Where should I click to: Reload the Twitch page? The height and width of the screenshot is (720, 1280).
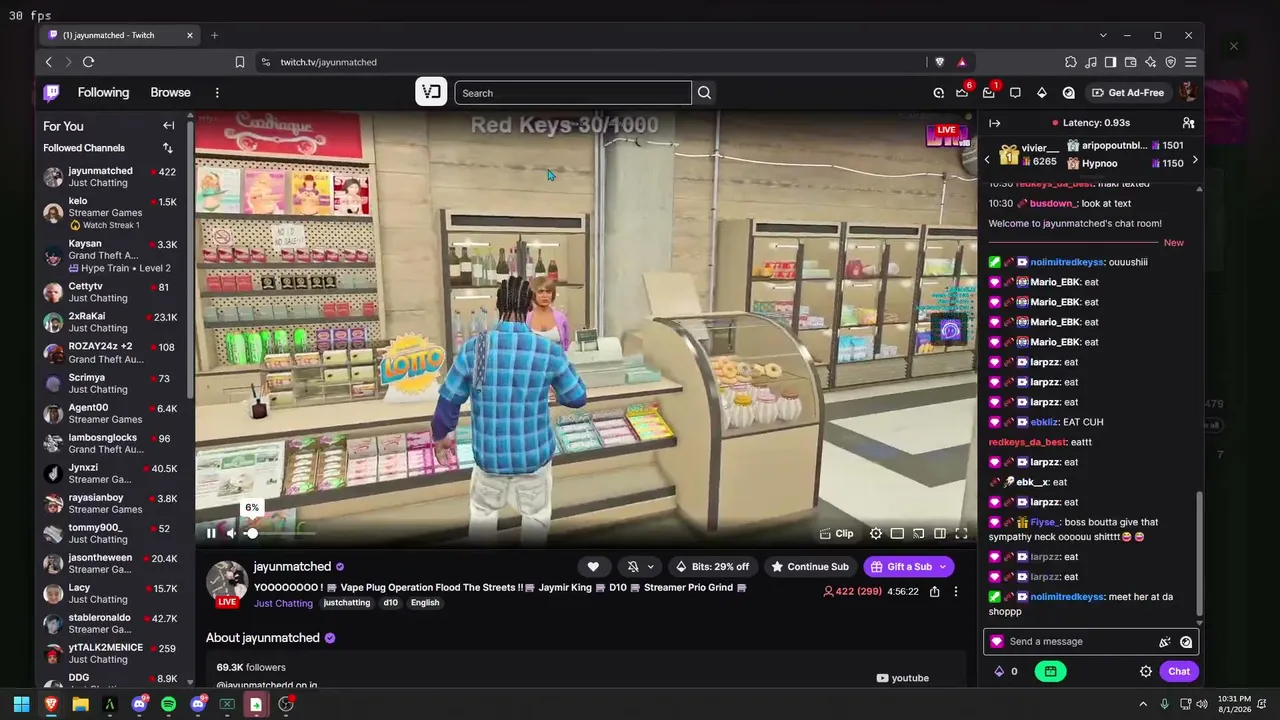[x=88, y=62]
